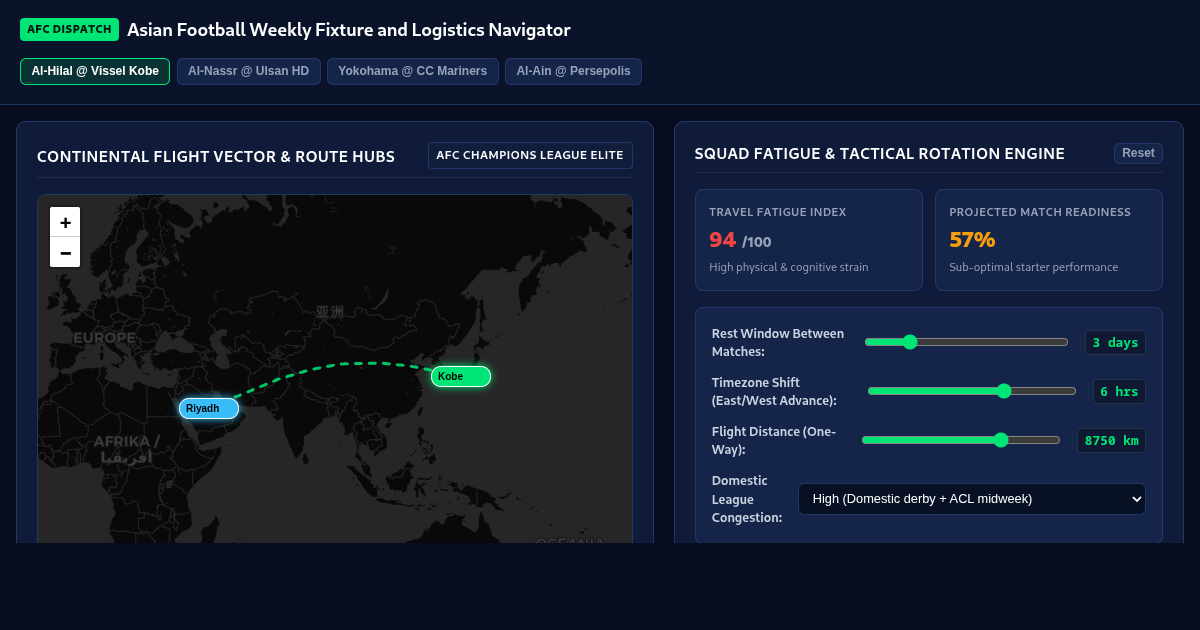
Task: Click 'Sub-optimal starter performance' text
Action: pyautogui.click(x=1034, y=267)
